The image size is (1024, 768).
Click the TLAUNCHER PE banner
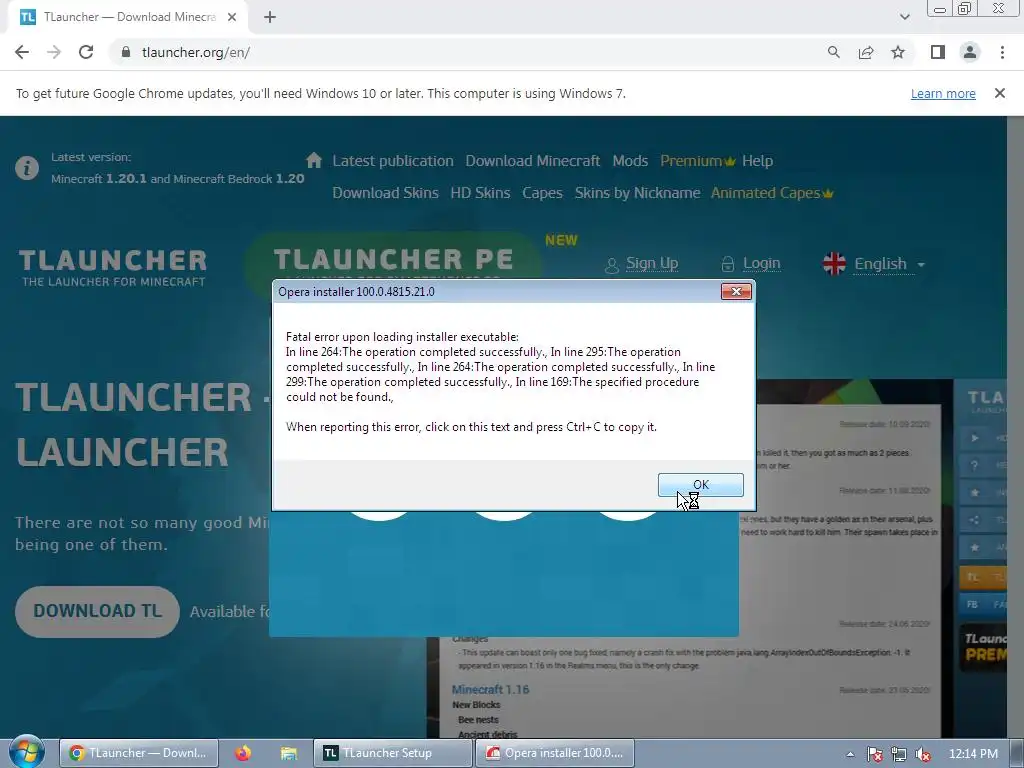click(393, 259)
